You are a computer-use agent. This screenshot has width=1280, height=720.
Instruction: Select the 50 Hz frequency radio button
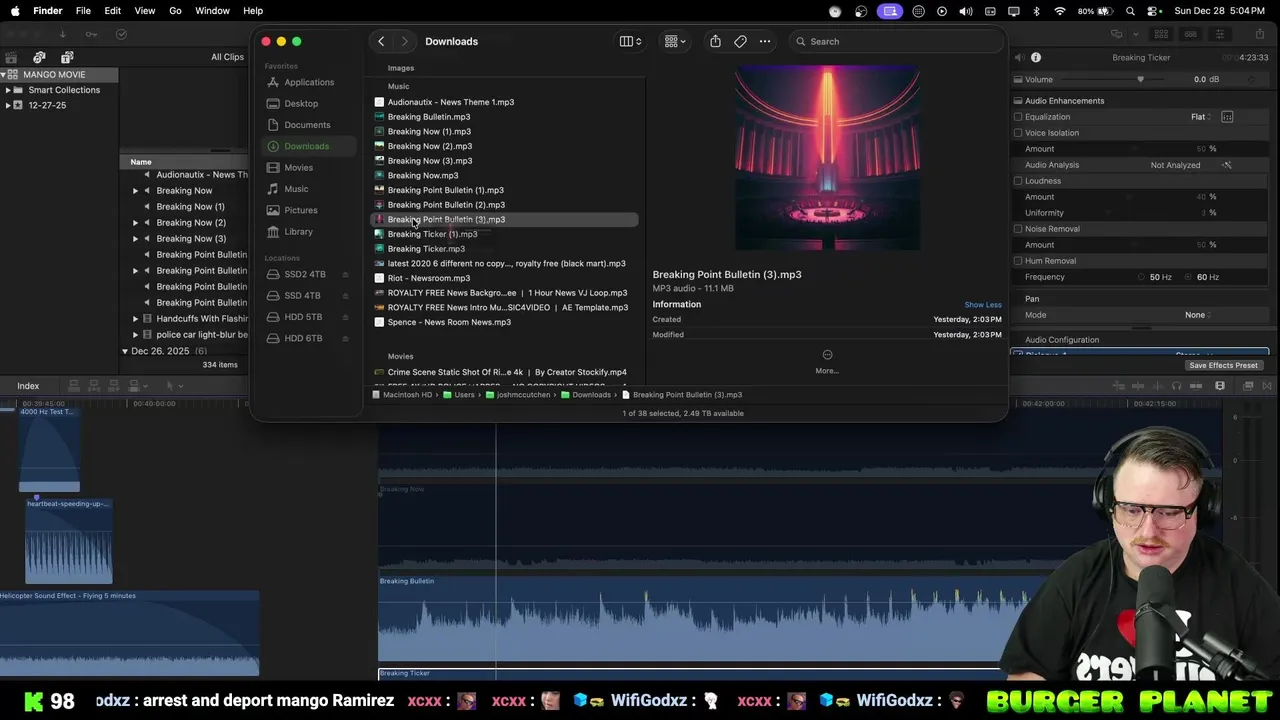click(1142, 277)
